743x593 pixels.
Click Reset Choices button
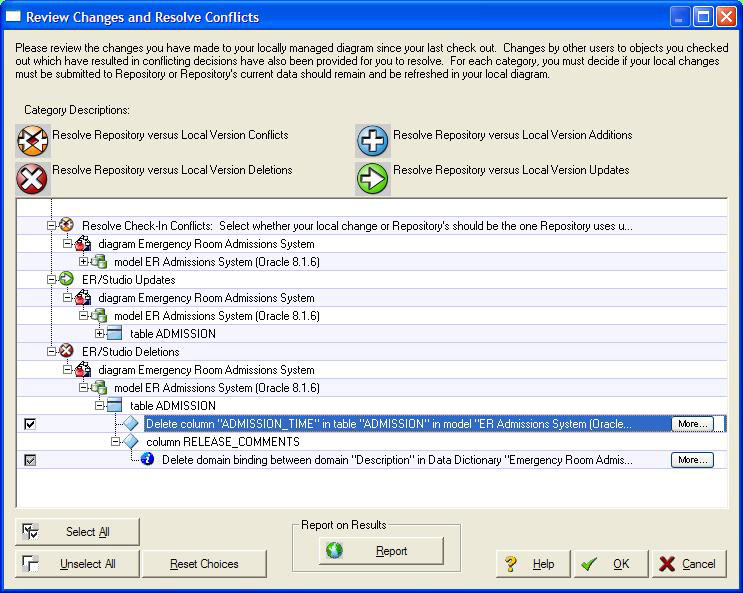[x=204, y=564]
